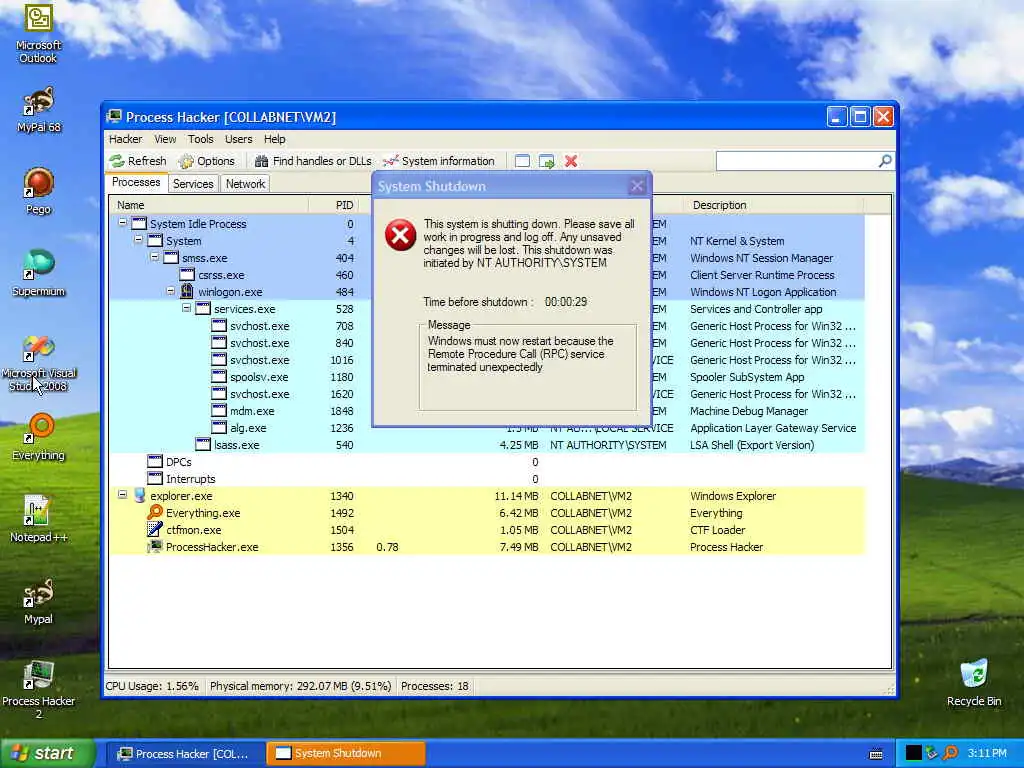Click Refresh in Process Hacker toolbar
This screenshot has height=768, width=1024.
138,161
